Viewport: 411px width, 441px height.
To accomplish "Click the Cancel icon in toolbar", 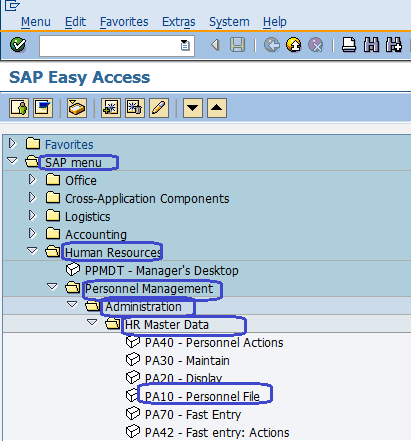I will (315, 45).
